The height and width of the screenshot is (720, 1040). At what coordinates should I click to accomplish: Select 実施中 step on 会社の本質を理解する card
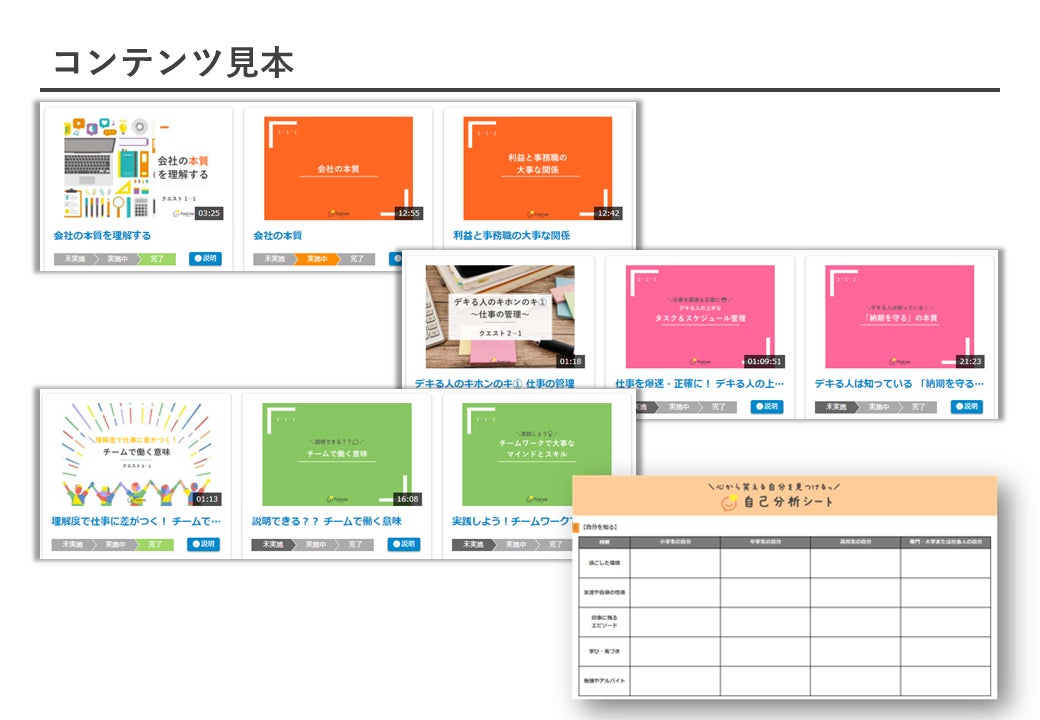pos(117,259)
